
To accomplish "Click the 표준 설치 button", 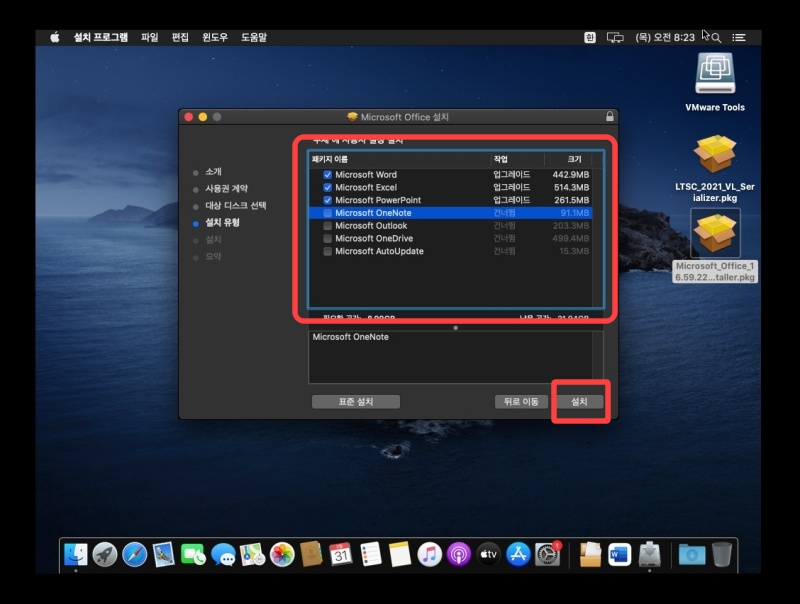I will point(356,402).
